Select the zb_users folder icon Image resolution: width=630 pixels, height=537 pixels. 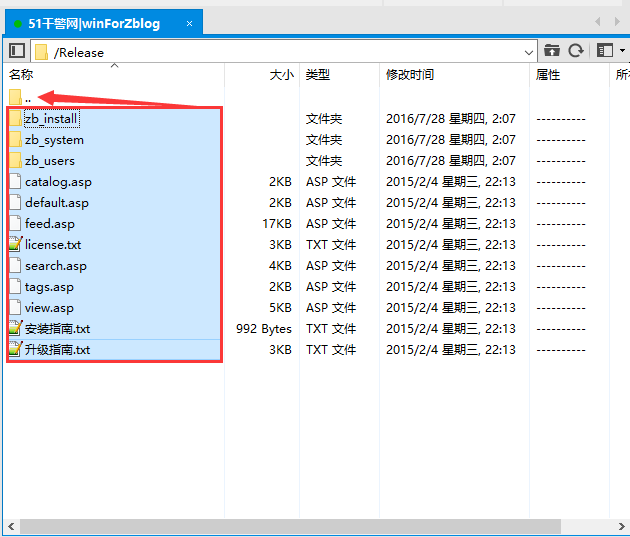(x=15, y=160)
